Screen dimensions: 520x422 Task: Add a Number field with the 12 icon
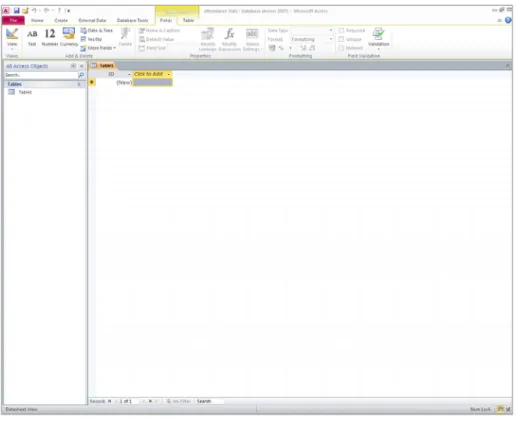pyautogui.click(x=50, y=38)
